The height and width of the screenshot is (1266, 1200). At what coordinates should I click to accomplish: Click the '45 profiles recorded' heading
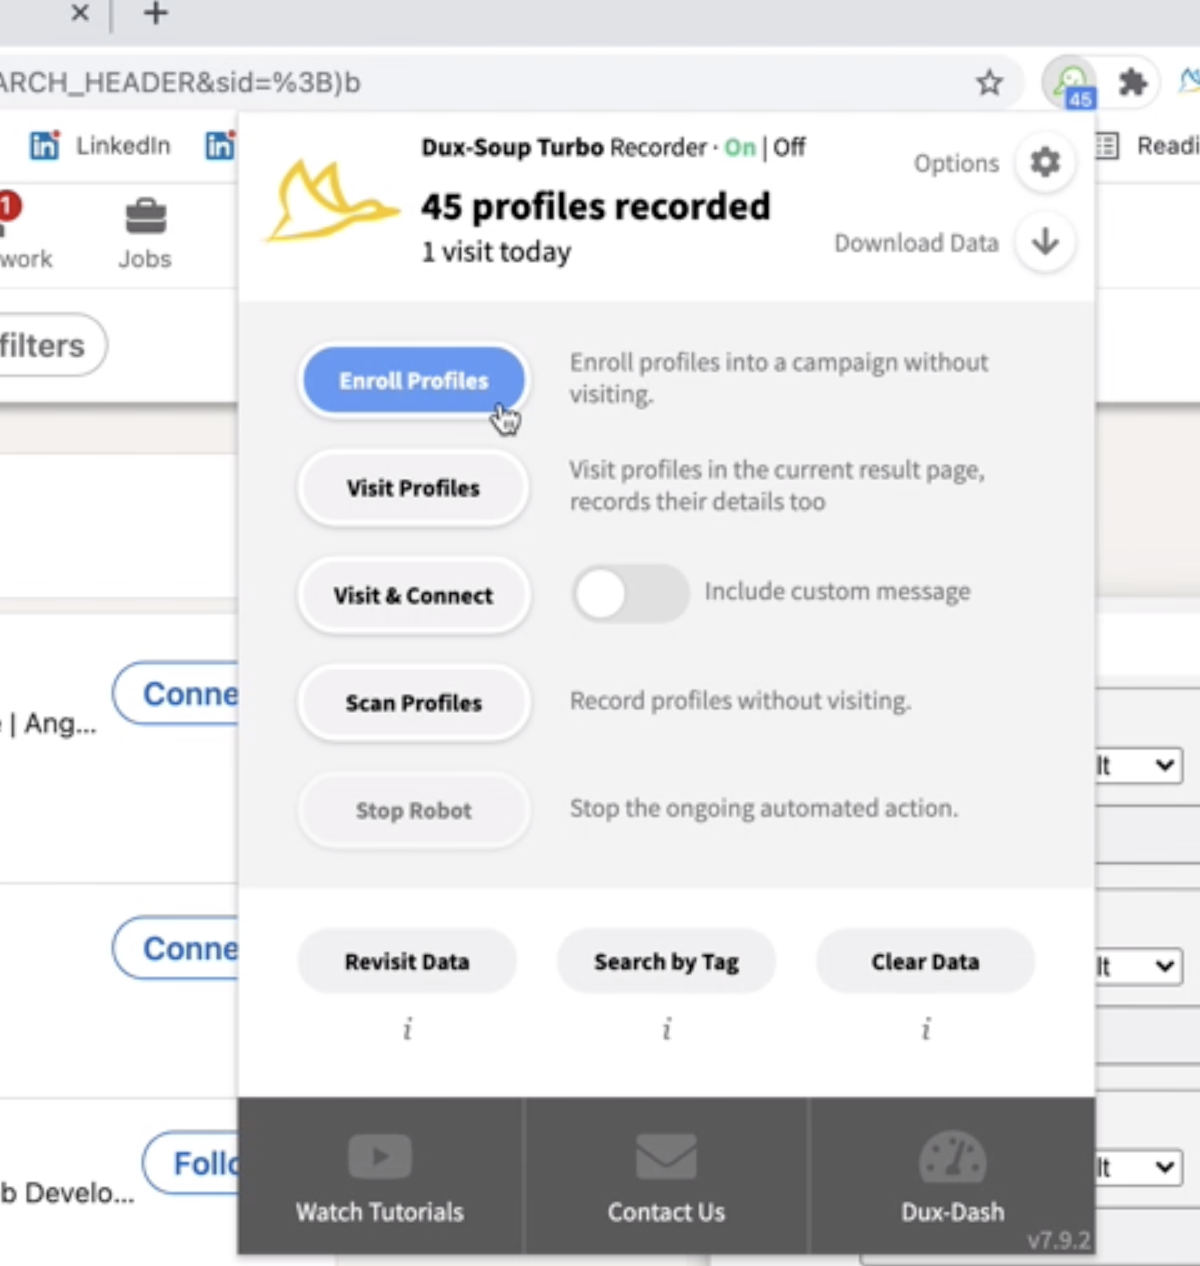coord(596,207)
